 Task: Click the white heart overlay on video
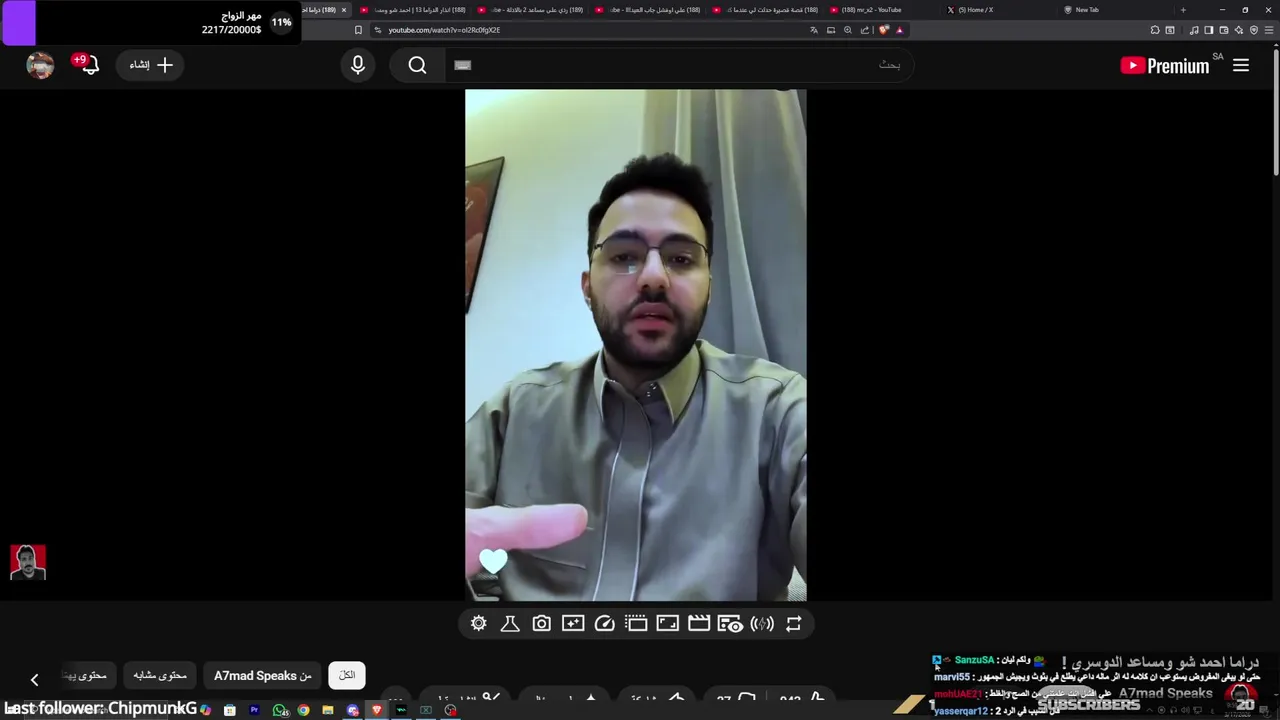point(493,561)
